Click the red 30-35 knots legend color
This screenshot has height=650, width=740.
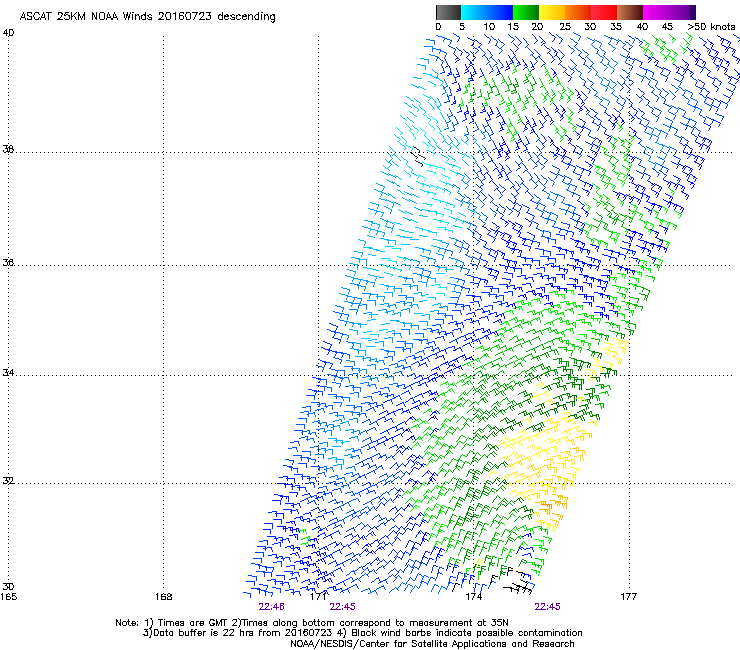click(604, 12)
